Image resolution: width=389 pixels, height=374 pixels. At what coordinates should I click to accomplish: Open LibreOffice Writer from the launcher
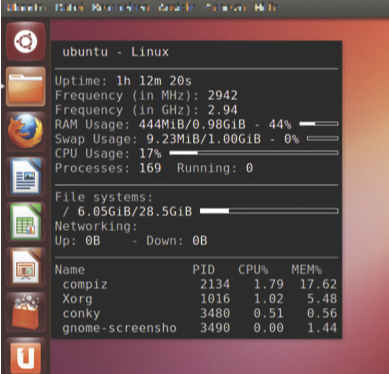click(25, 176)
